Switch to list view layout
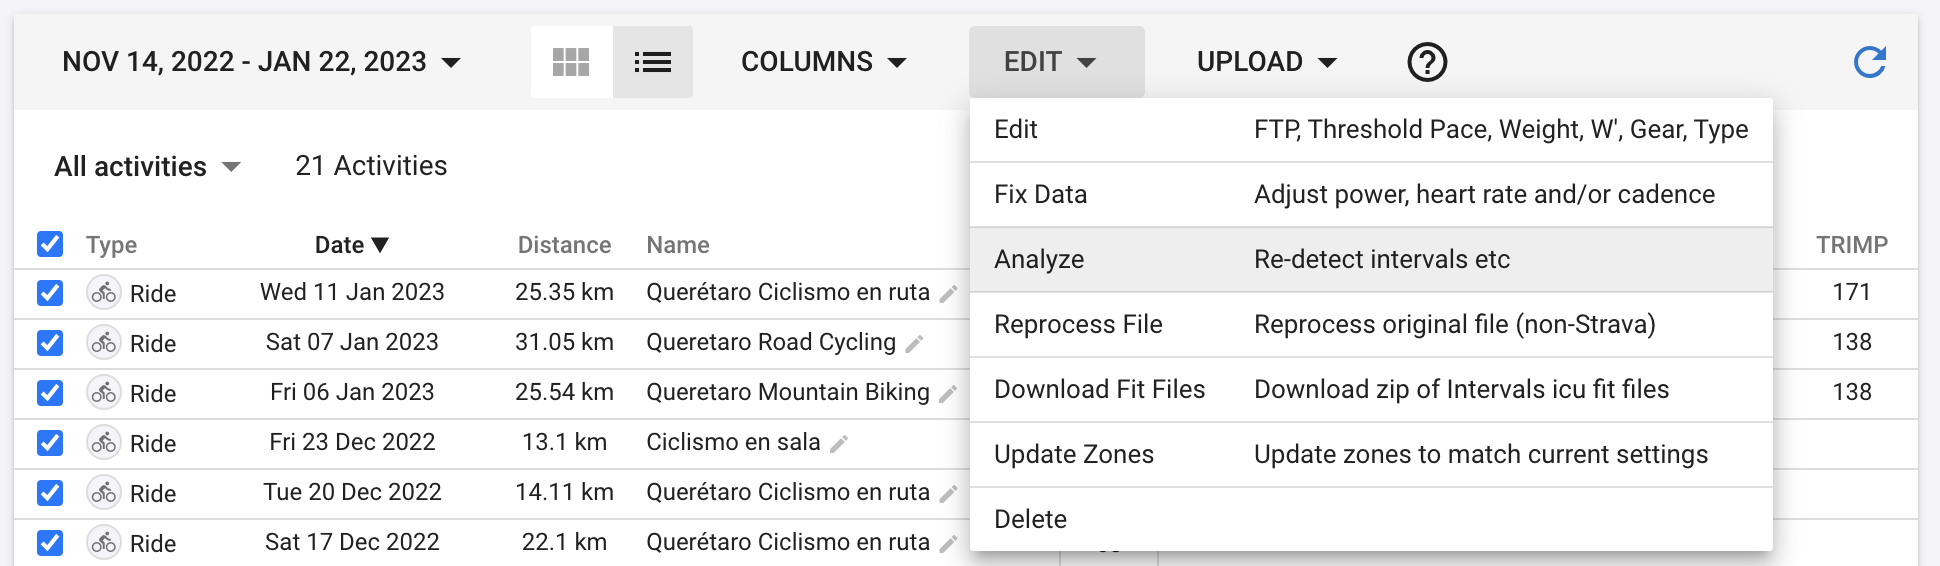Viewport: 1940px width, 566px height. tap(652, 62)
